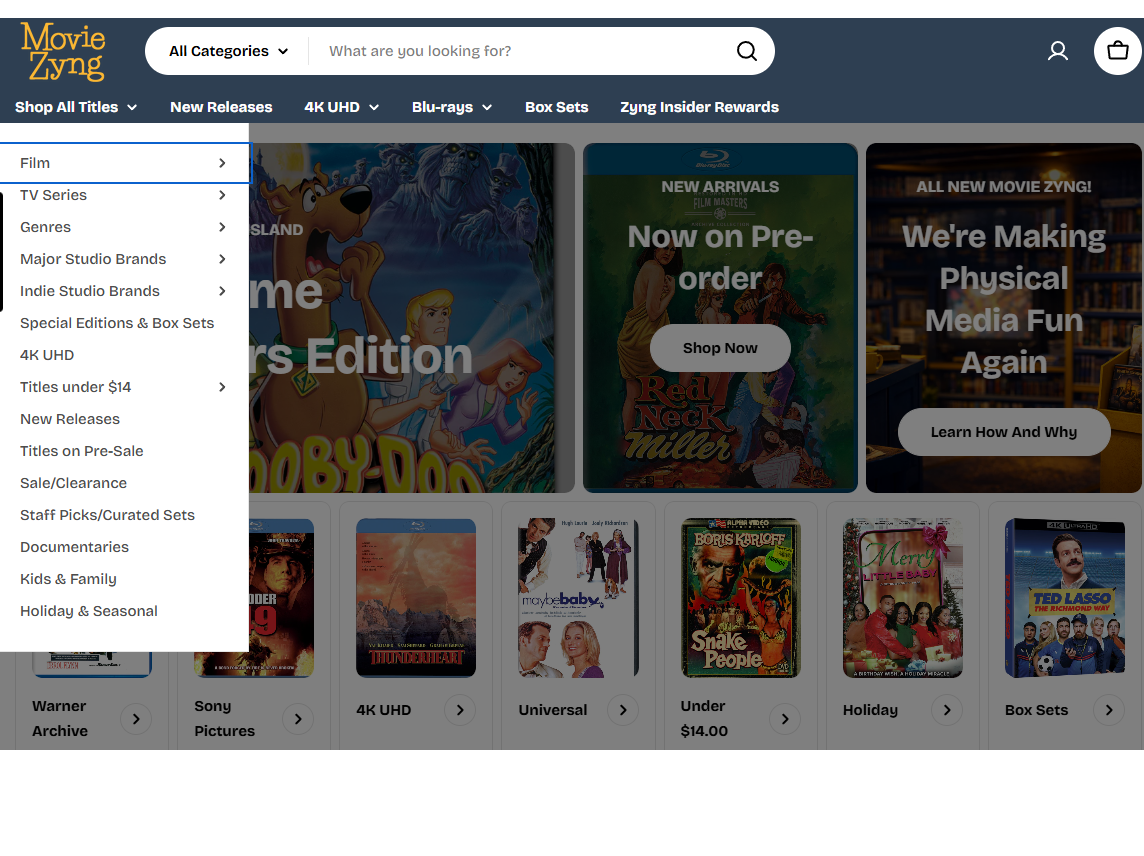Open Zyng Insider Rewards page
This screenshot has height=856, width=1144.
tap(699, 107)
